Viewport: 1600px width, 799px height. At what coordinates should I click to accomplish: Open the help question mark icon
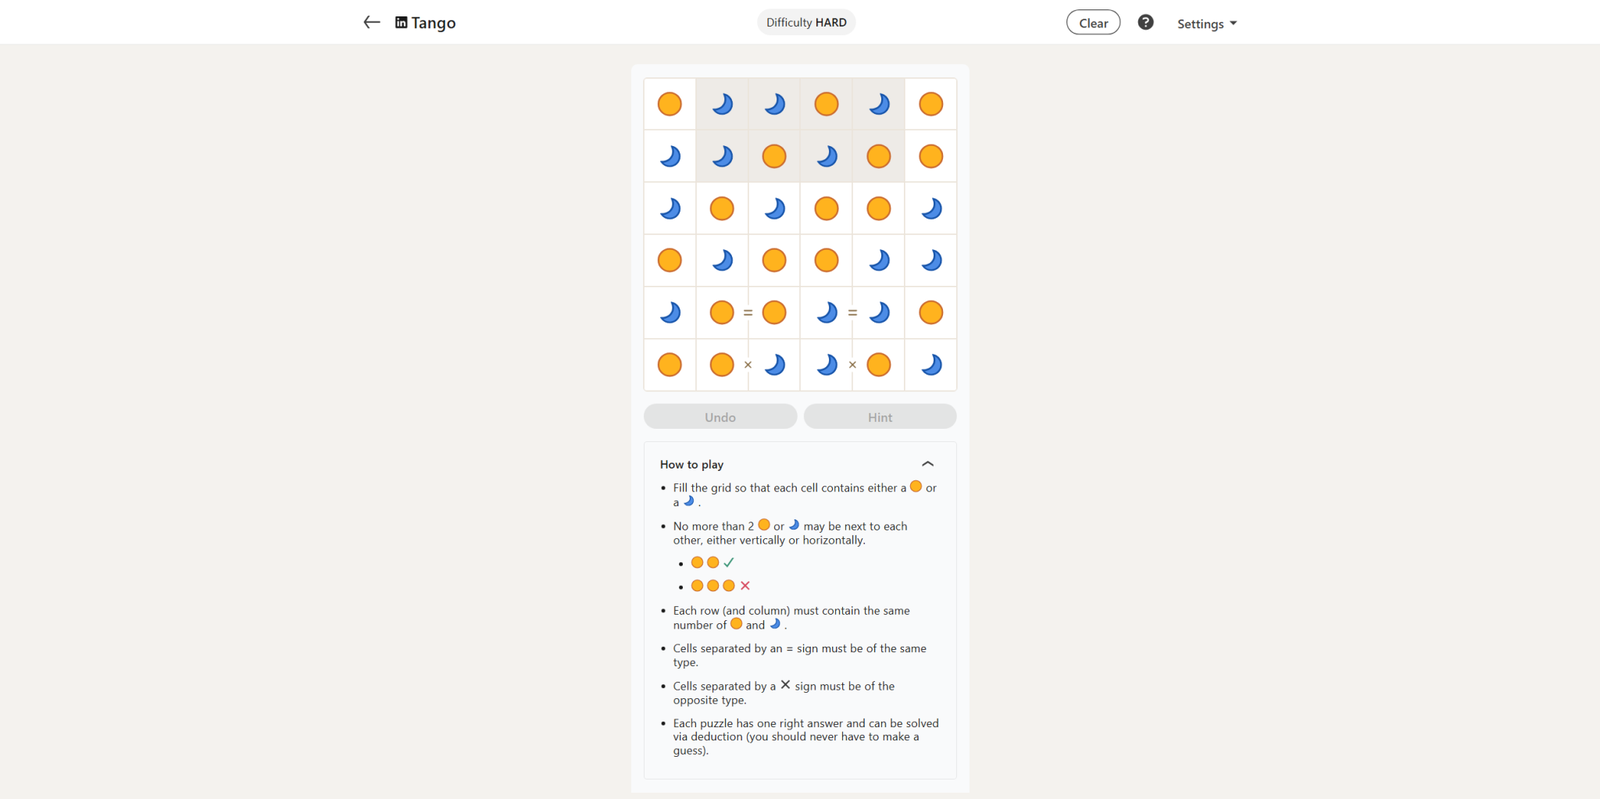point(1145,22)
